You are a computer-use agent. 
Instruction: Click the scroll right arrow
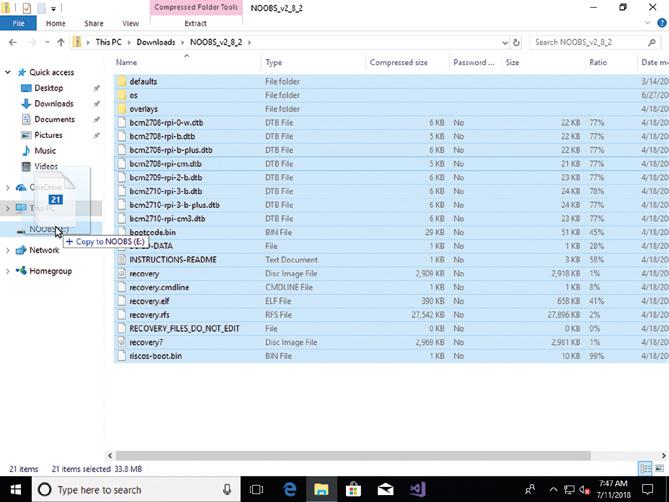tap(663, 456)
